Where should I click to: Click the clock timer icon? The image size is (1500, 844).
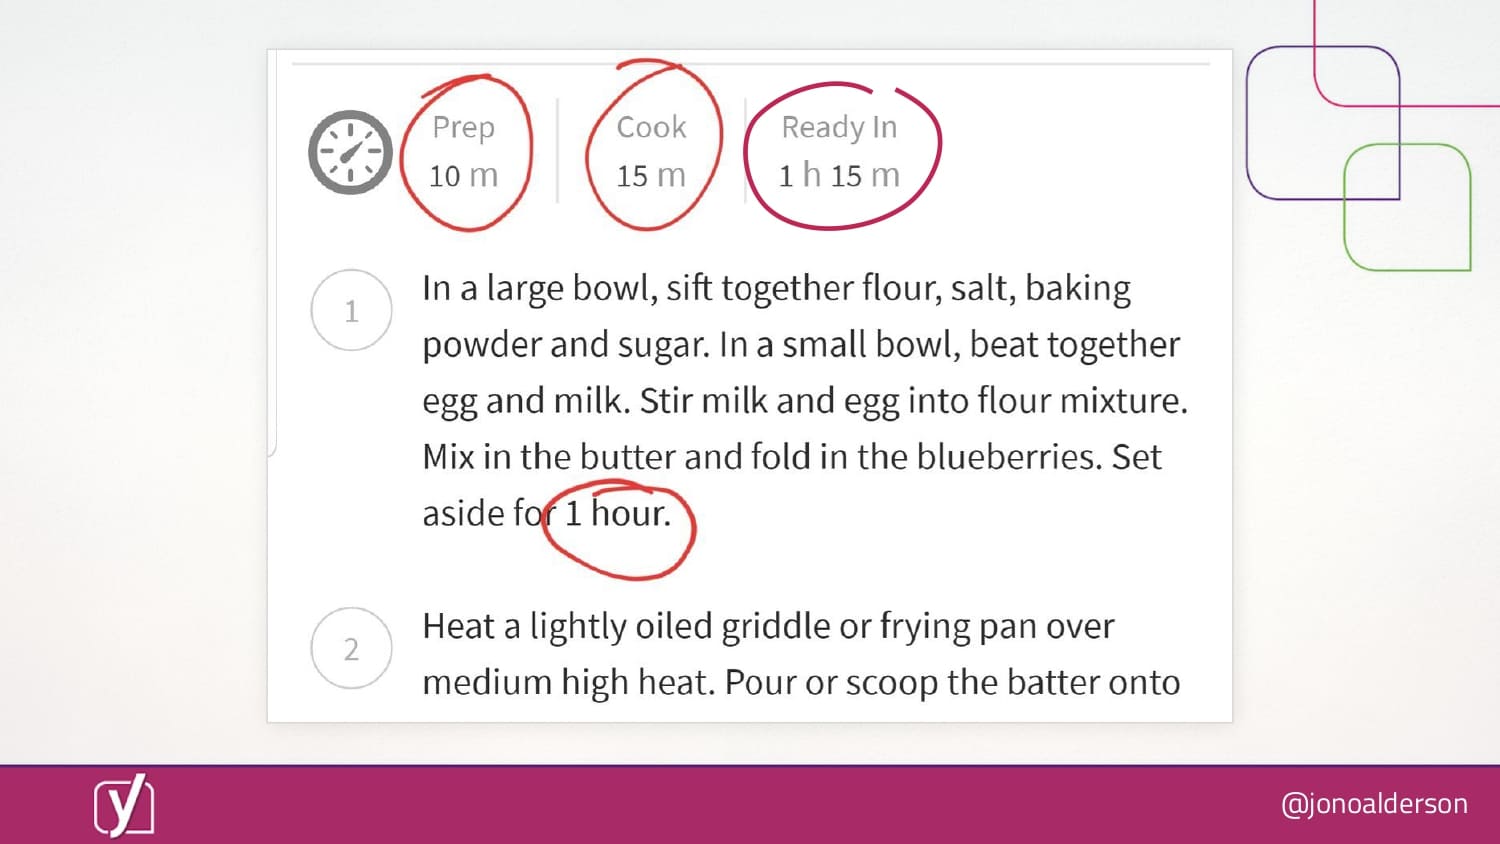tap(350, 152)
